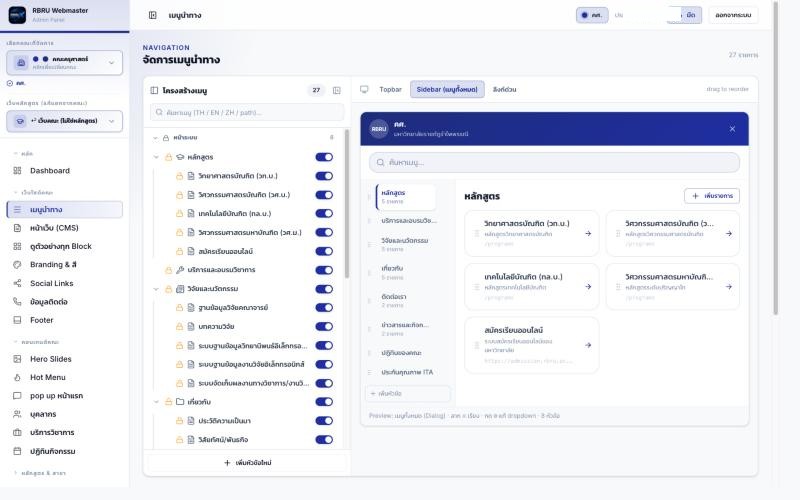800x500 pixels.
Task: Open the faculty selector dropdown
Action: pos(65,63)
